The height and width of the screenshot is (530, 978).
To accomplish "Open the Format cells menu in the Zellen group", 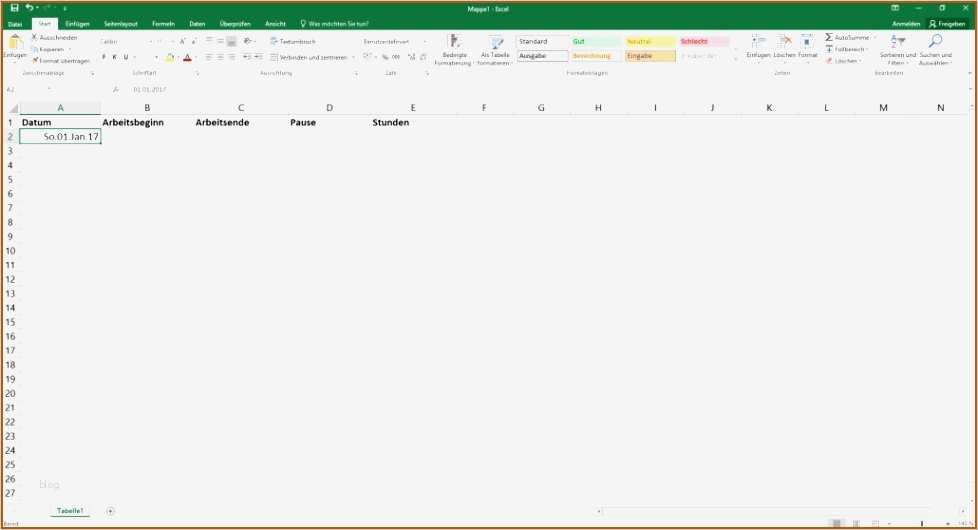I will point(807,47).
